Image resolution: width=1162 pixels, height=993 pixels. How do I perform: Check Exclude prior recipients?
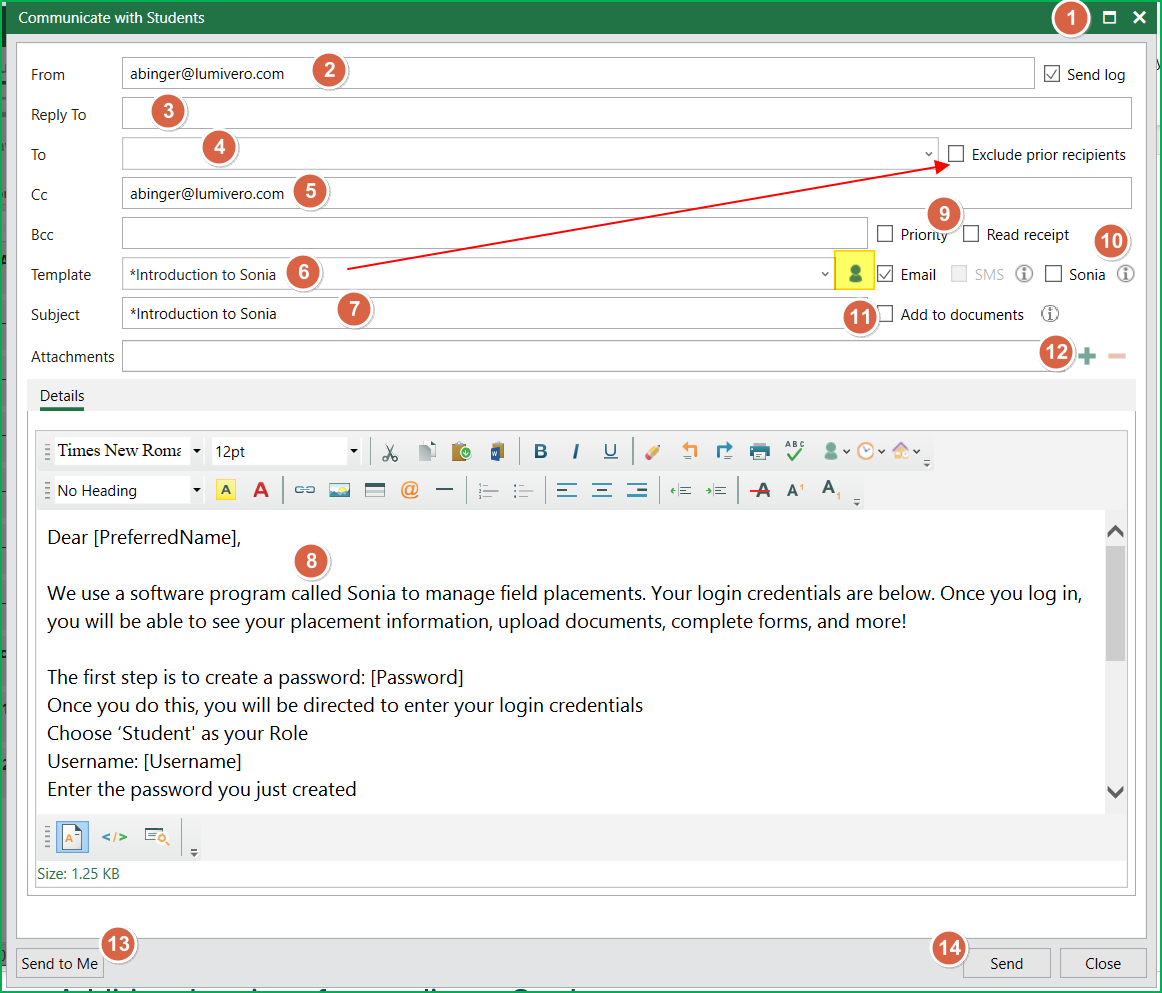point(956,153)
